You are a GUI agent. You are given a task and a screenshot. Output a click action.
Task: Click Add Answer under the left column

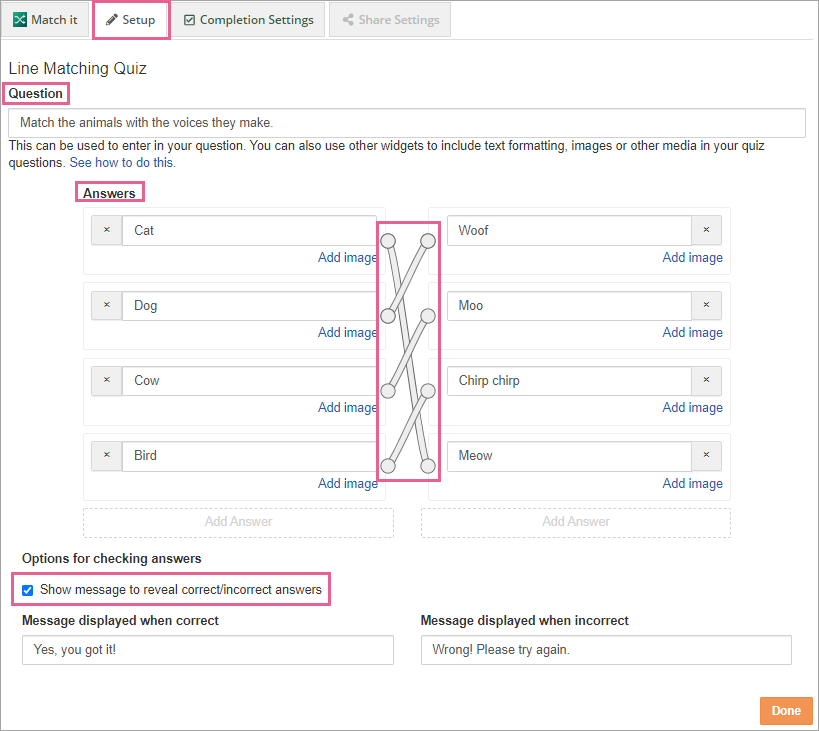[x=238, y=522]
